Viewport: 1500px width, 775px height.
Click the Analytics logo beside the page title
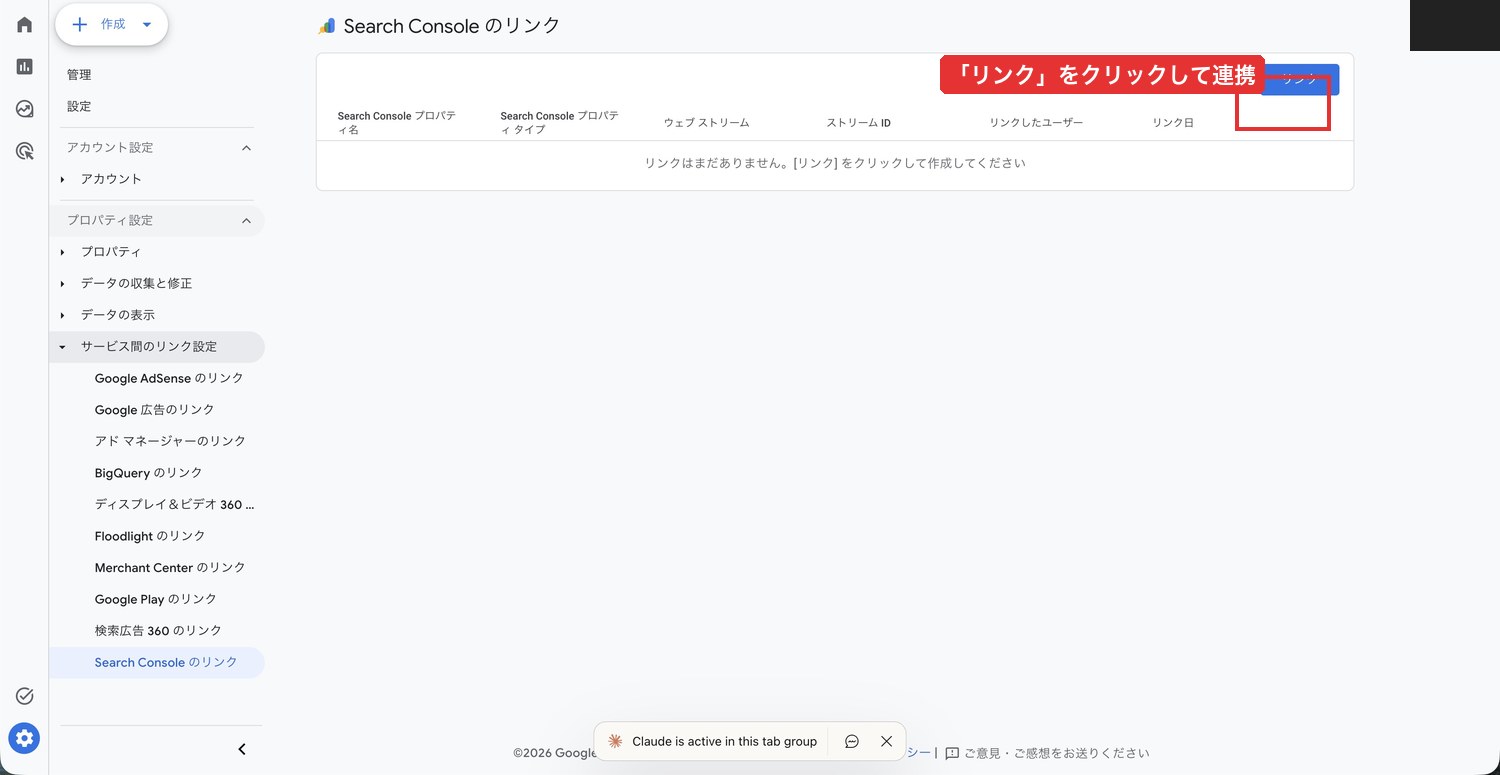[x=326, y=27]
